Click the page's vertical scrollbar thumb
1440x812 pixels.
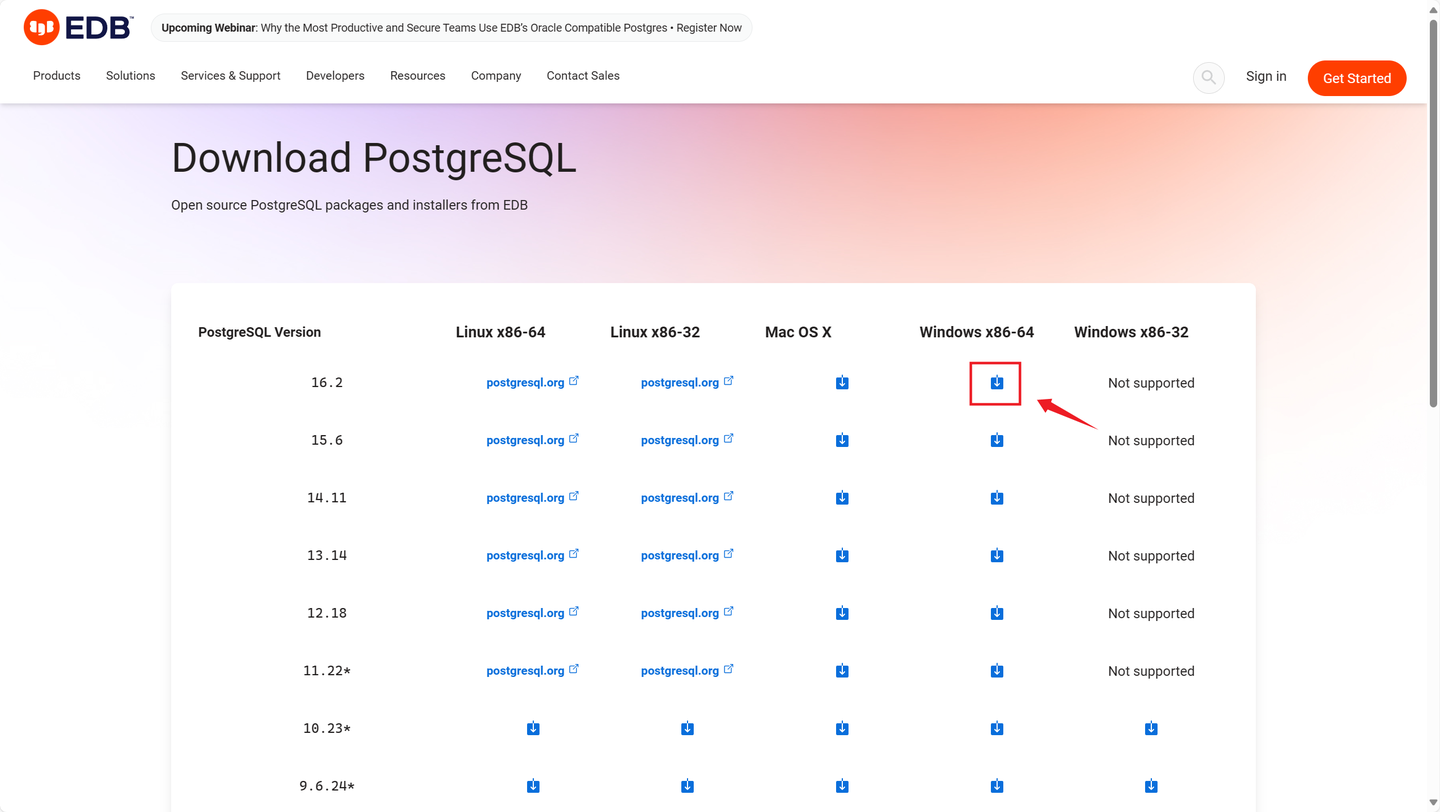[x=1434, y=212]
